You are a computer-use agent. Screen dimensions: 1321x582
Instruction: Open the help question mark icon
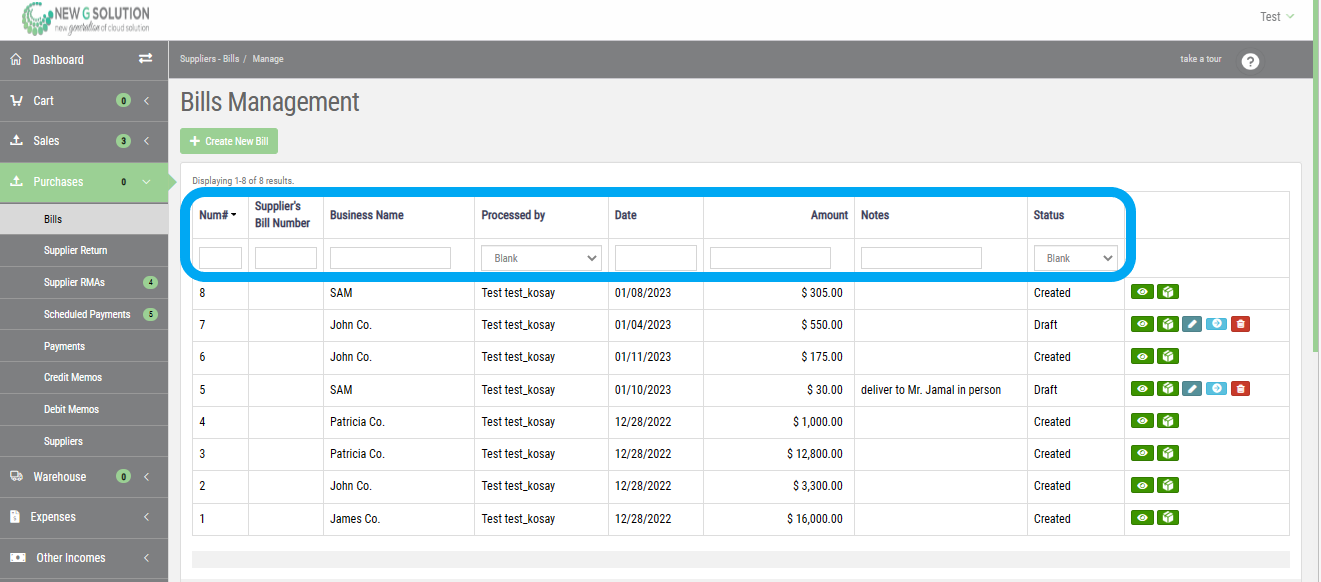pos(1250,61)
